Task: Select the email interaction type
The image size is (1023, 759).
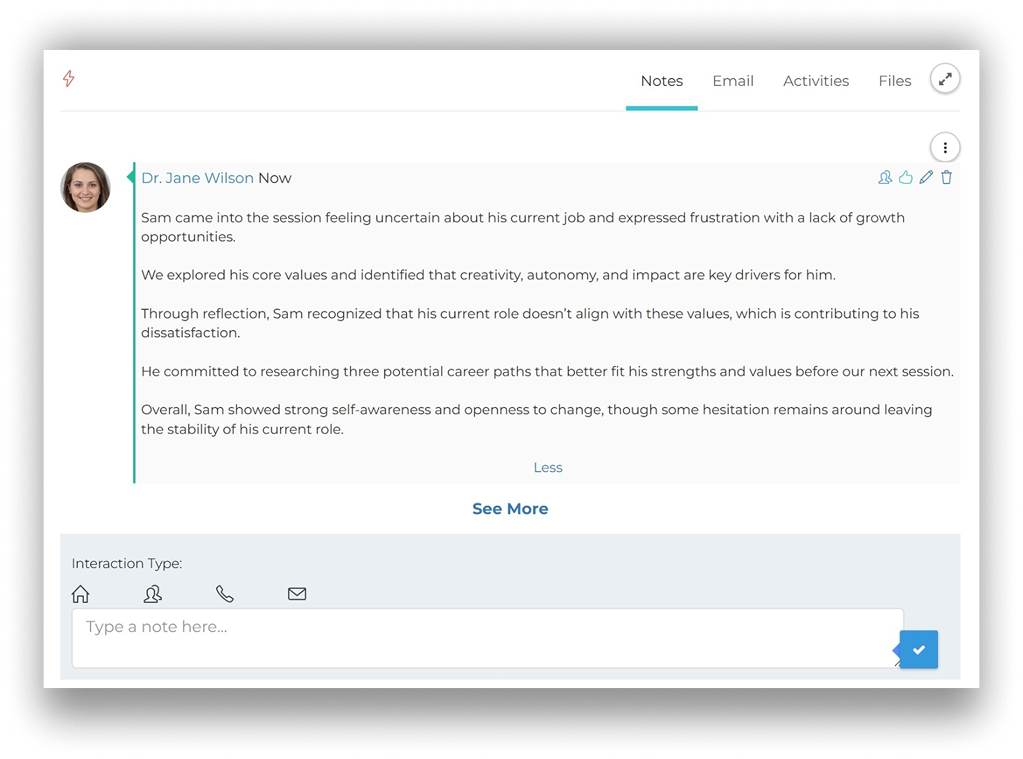Action: 296,593
